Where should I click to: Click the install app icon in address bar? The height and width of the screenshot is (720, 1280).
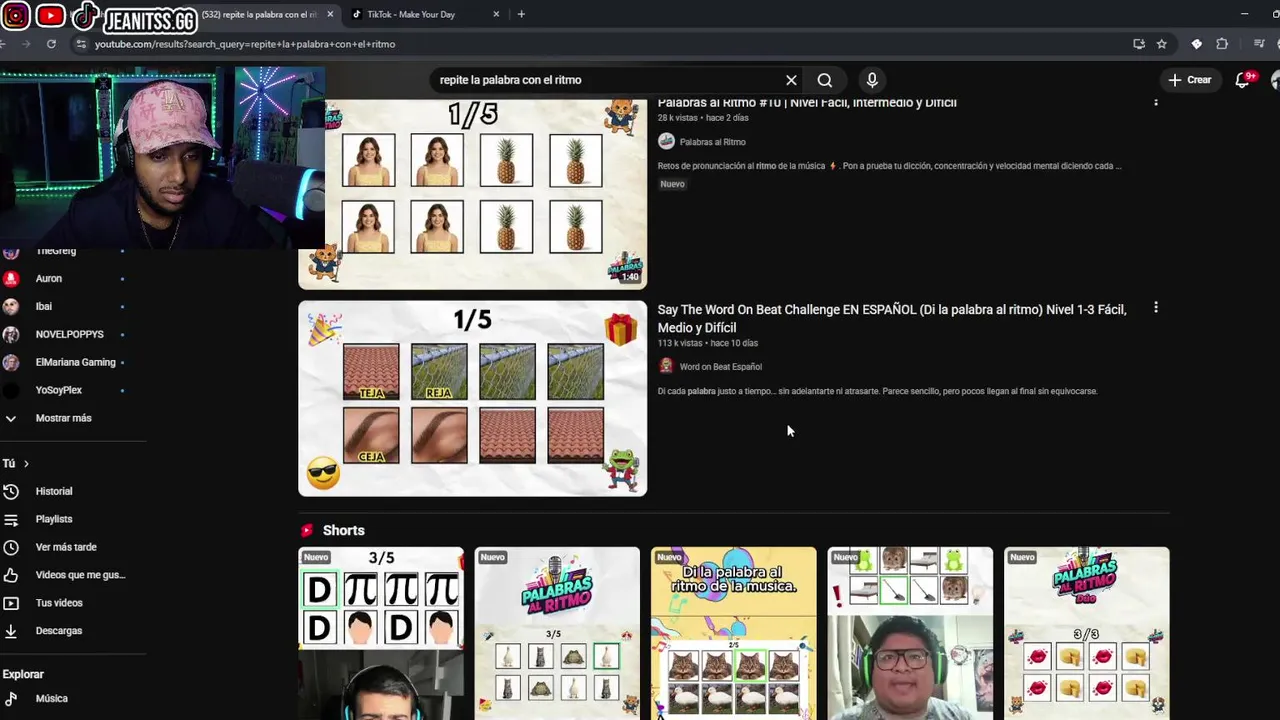1139,44
